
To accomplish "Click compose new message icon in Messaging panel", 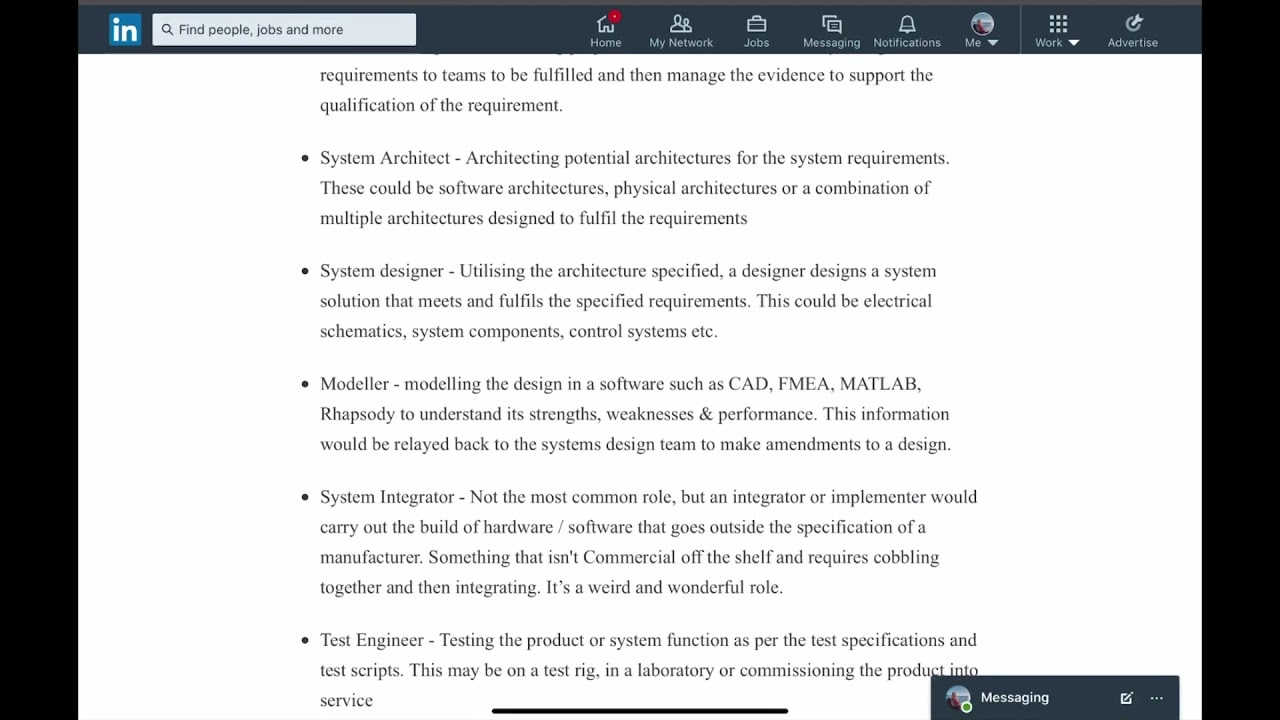I will click(x=1126, y=698).
